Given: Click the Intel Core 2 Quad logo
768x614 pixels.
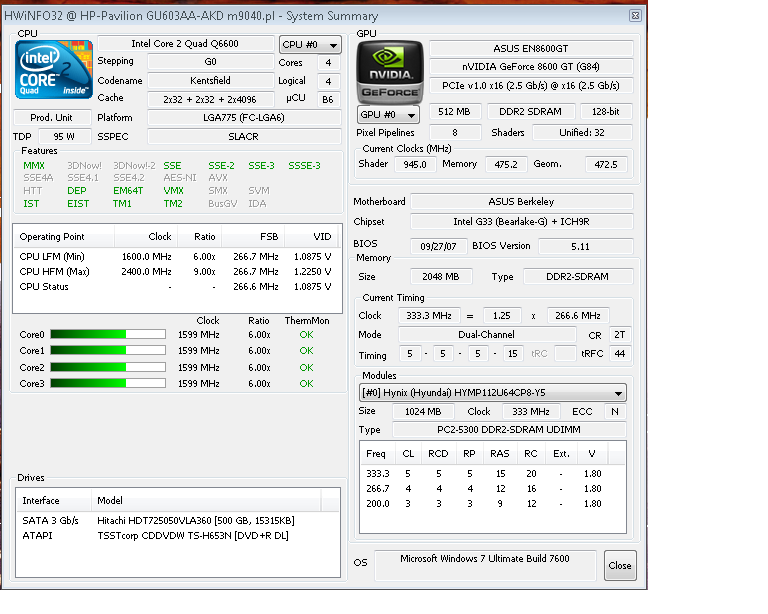Looking at the screenshot, I should (x=54, y=70).
